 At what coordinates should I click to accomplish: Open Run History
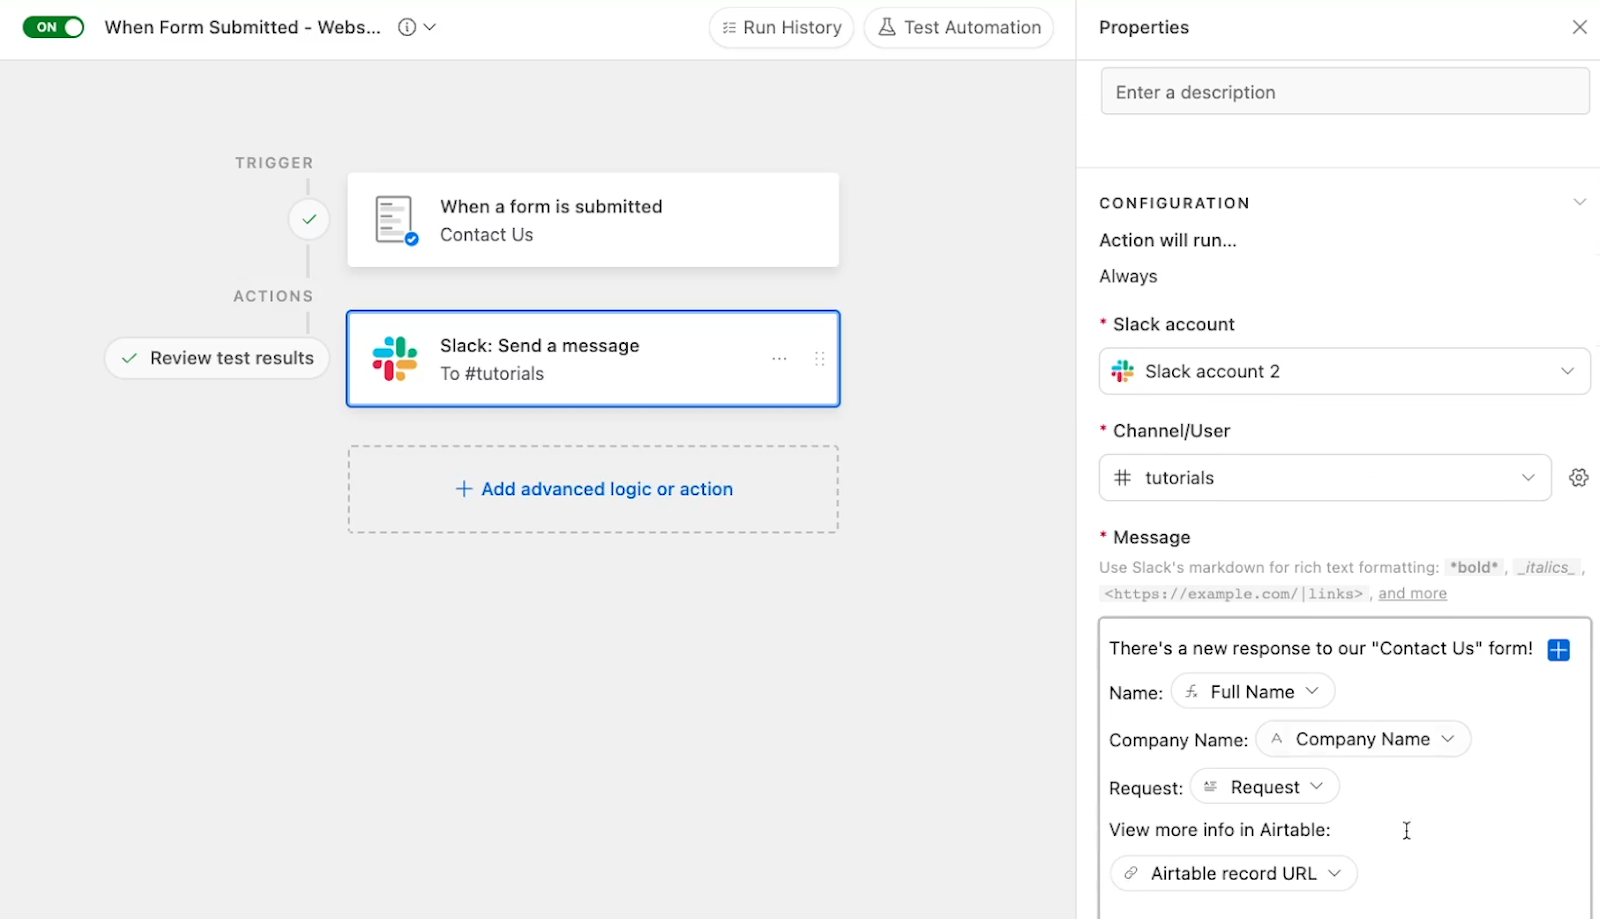[x=782, y=27]
